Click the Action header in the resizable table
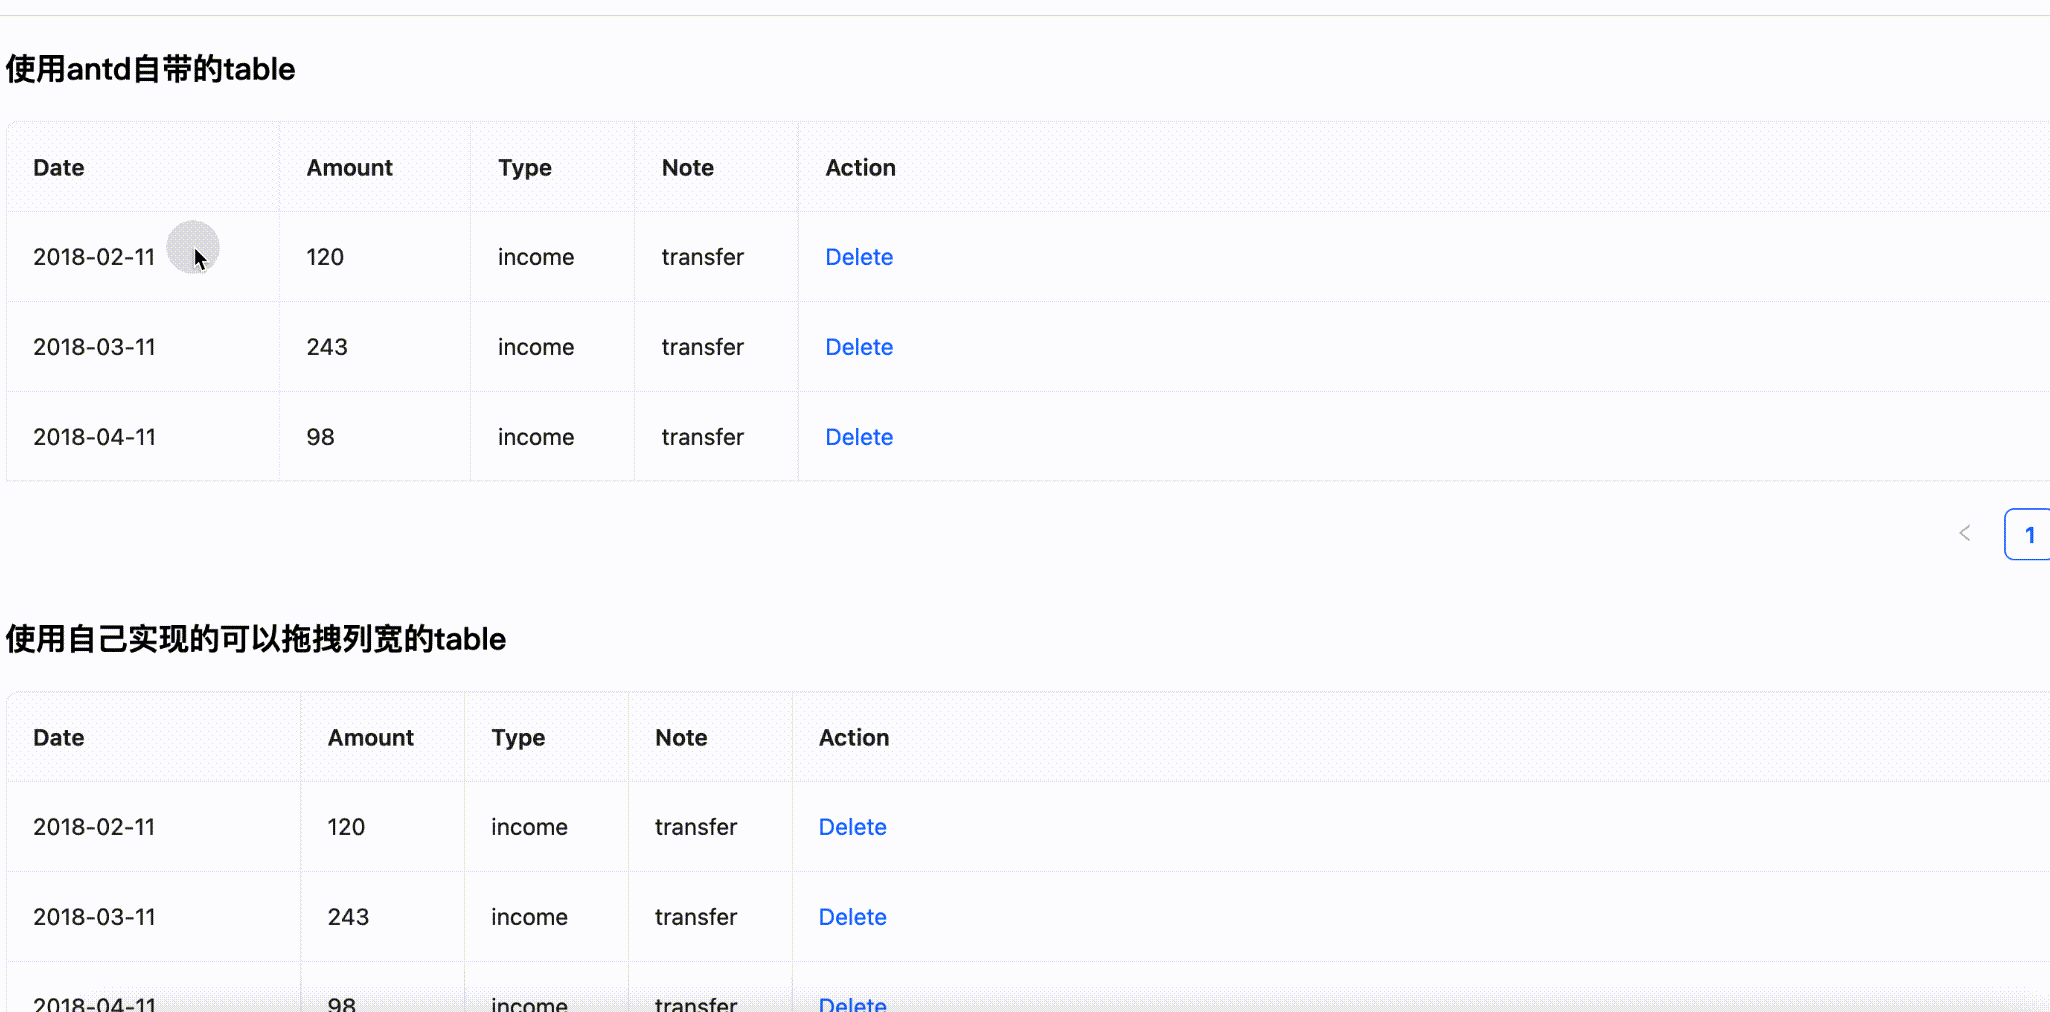 click(854, 738)
